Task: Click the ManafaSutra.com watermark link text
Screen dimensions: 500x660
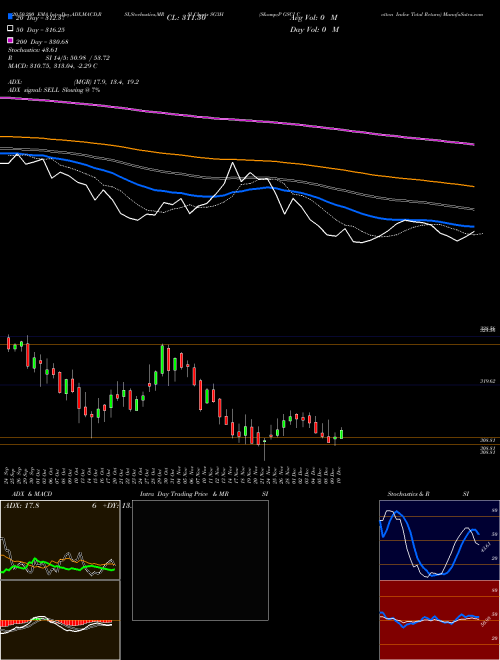Action: pos(462,14)
